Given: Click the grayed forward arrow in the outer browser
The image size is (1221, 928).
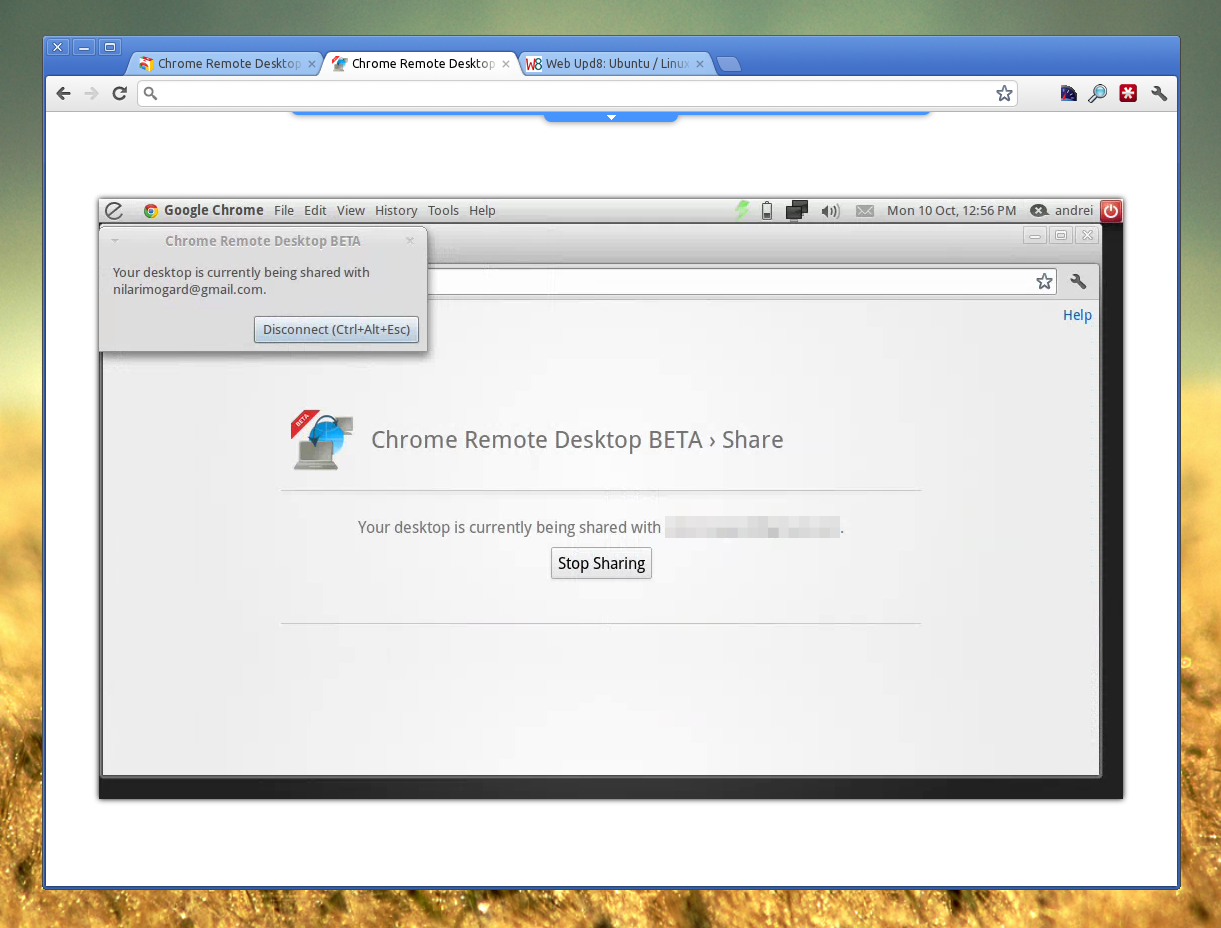Looking at the screenshot, I should coord(92,93).
